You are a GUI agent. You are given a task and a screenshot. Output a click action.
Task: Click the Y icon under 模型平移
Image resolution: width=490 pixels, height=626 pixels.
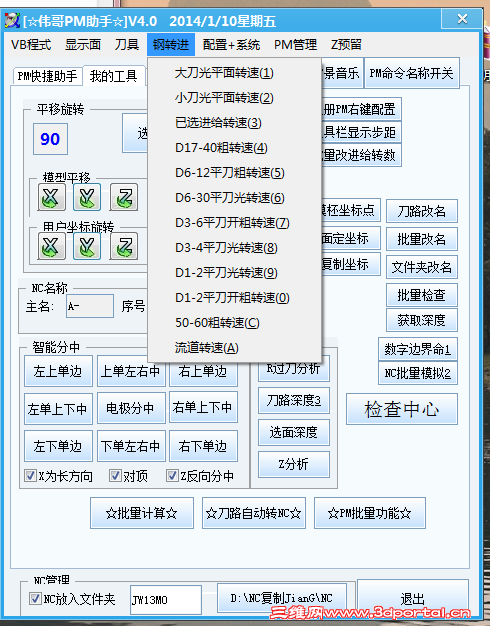(87, 197)
